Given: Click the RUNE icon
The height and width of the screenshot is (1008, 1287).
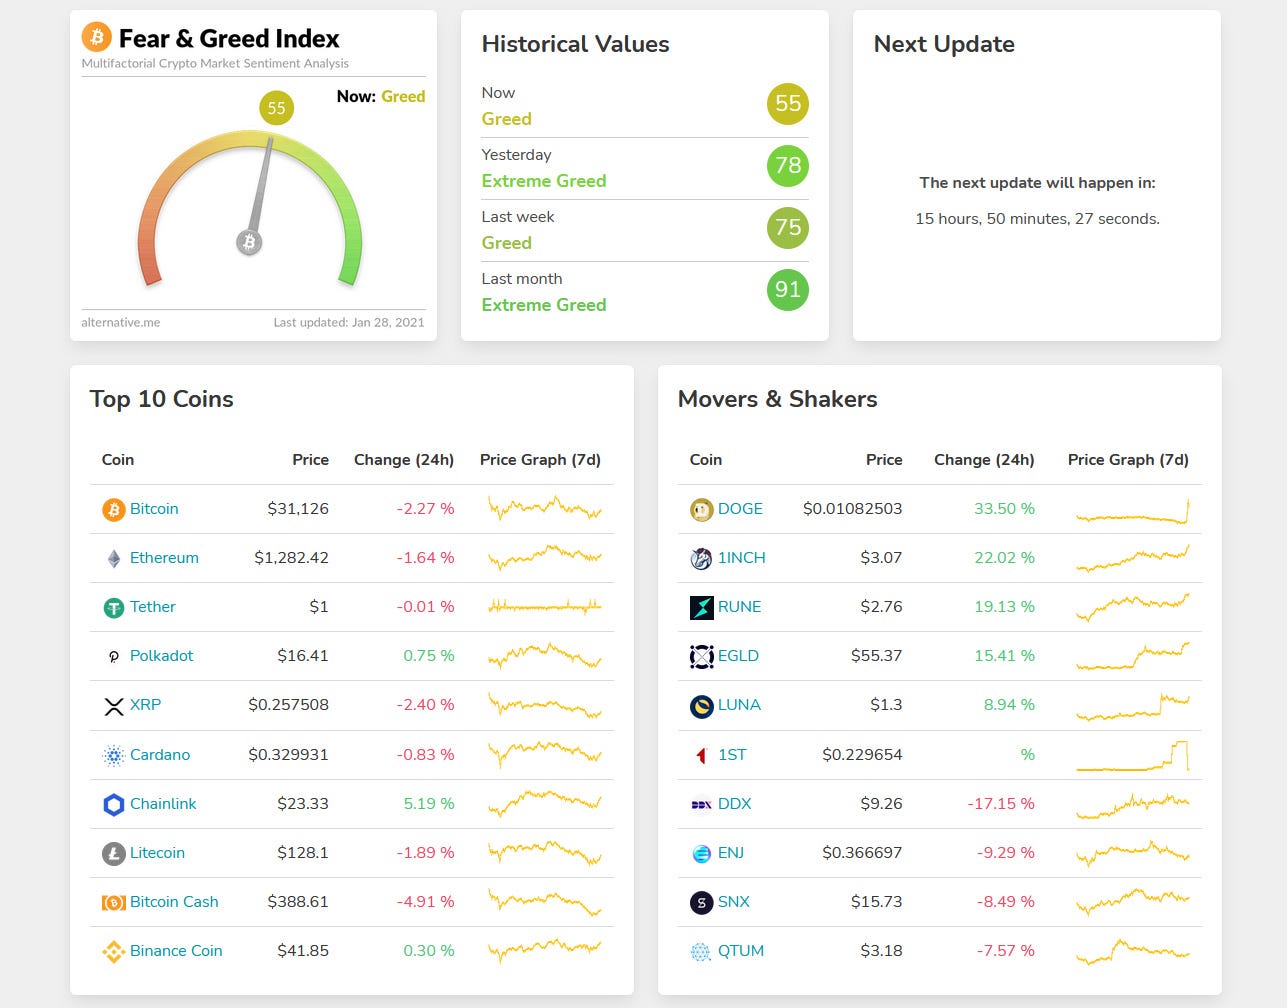Looking at the screenshot, I should [x=702, y=607].
